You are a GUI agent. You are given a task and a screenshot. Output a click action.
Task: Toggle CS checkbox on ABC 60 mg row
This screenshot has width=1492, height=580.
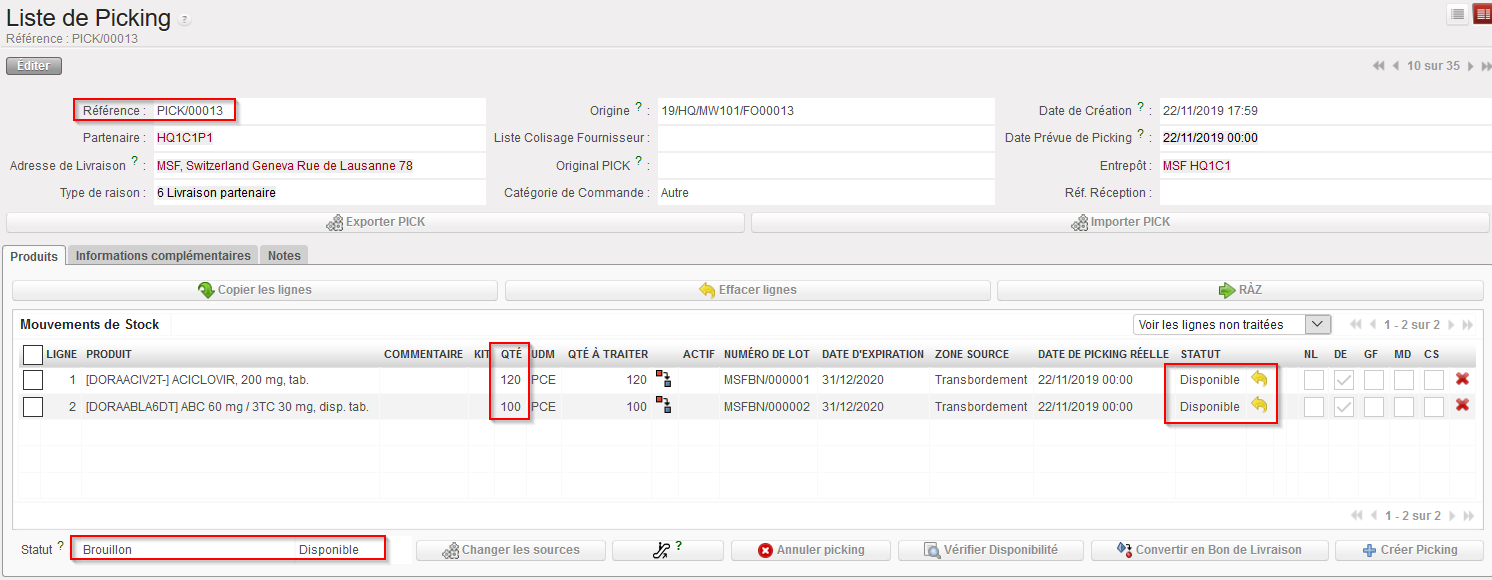click(1433, 407)
